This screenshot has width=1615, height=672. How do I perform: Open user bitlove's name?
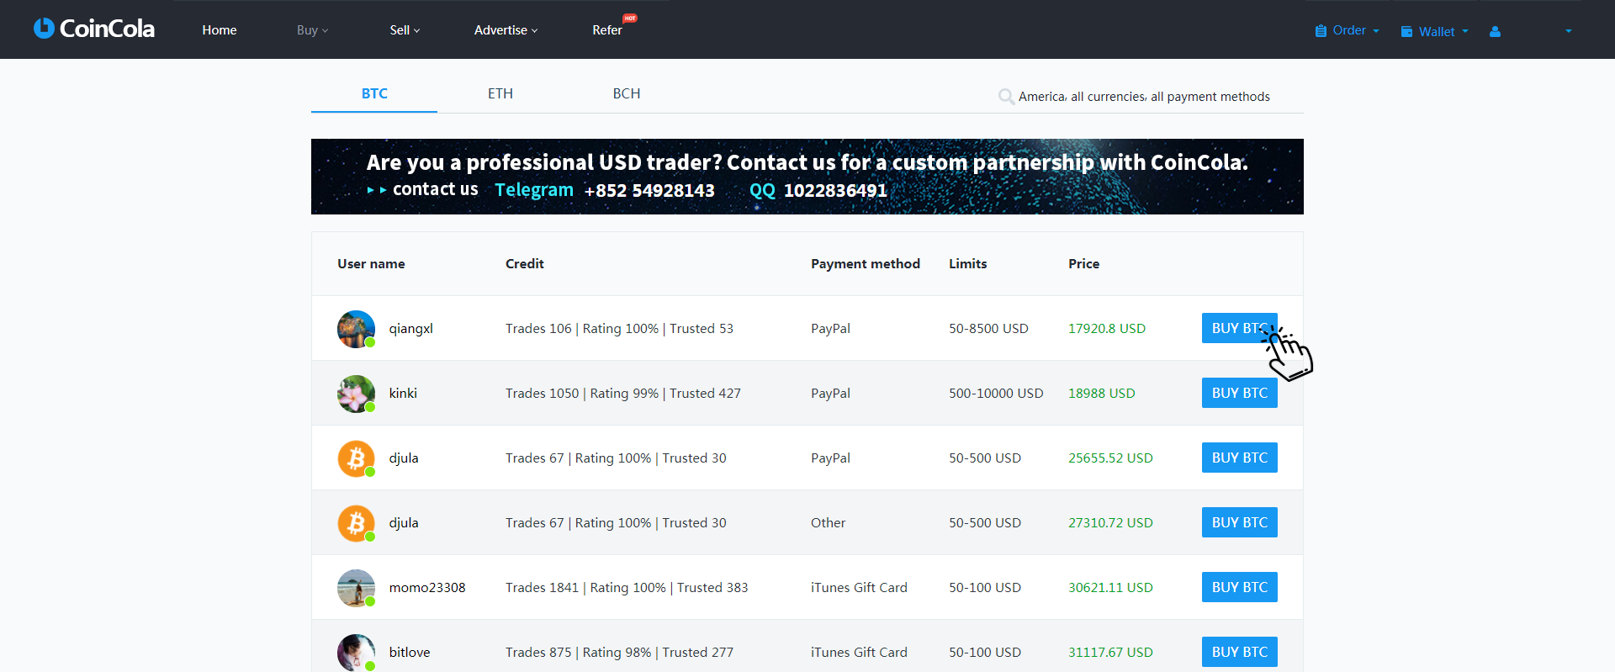point(409,652)
